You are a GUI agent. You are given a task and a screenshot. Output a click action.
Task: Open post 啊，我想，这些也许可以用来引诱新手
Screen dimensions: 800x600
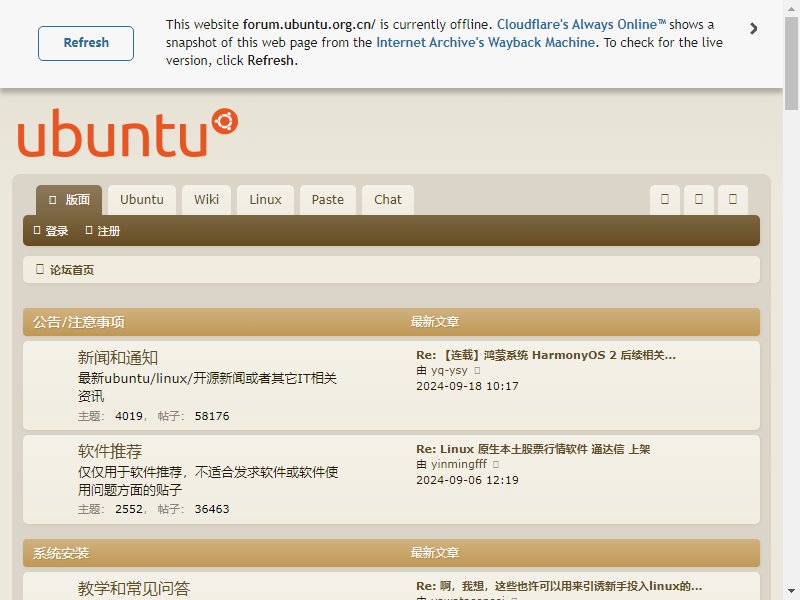click(x=559, y=586)
